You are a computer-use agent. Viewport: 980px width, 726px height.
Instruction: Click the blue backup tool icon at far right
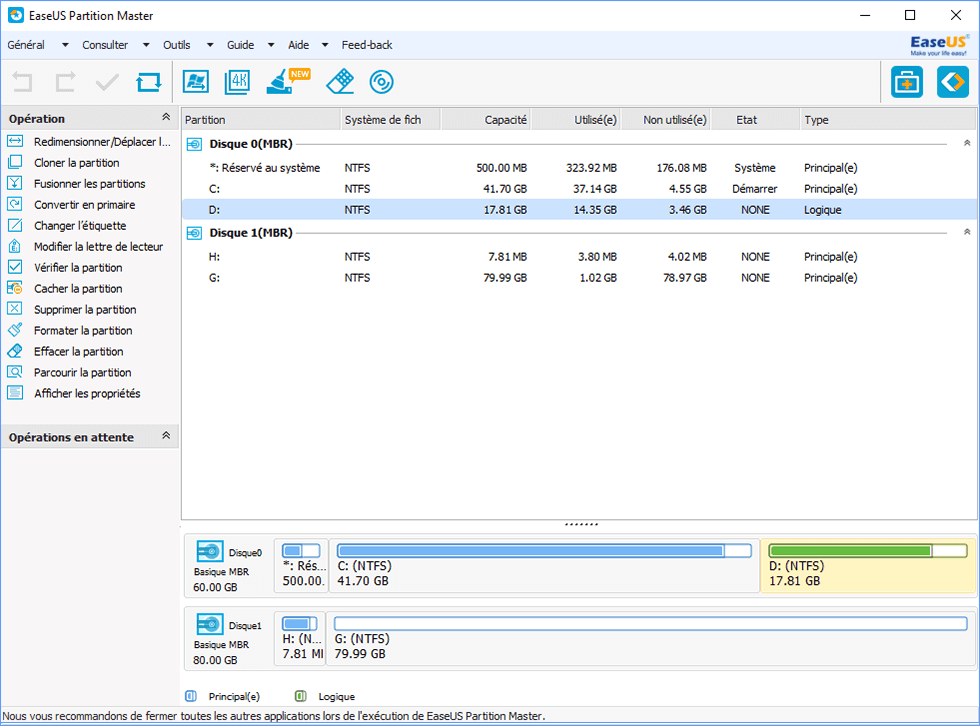(x=953, y=82)
